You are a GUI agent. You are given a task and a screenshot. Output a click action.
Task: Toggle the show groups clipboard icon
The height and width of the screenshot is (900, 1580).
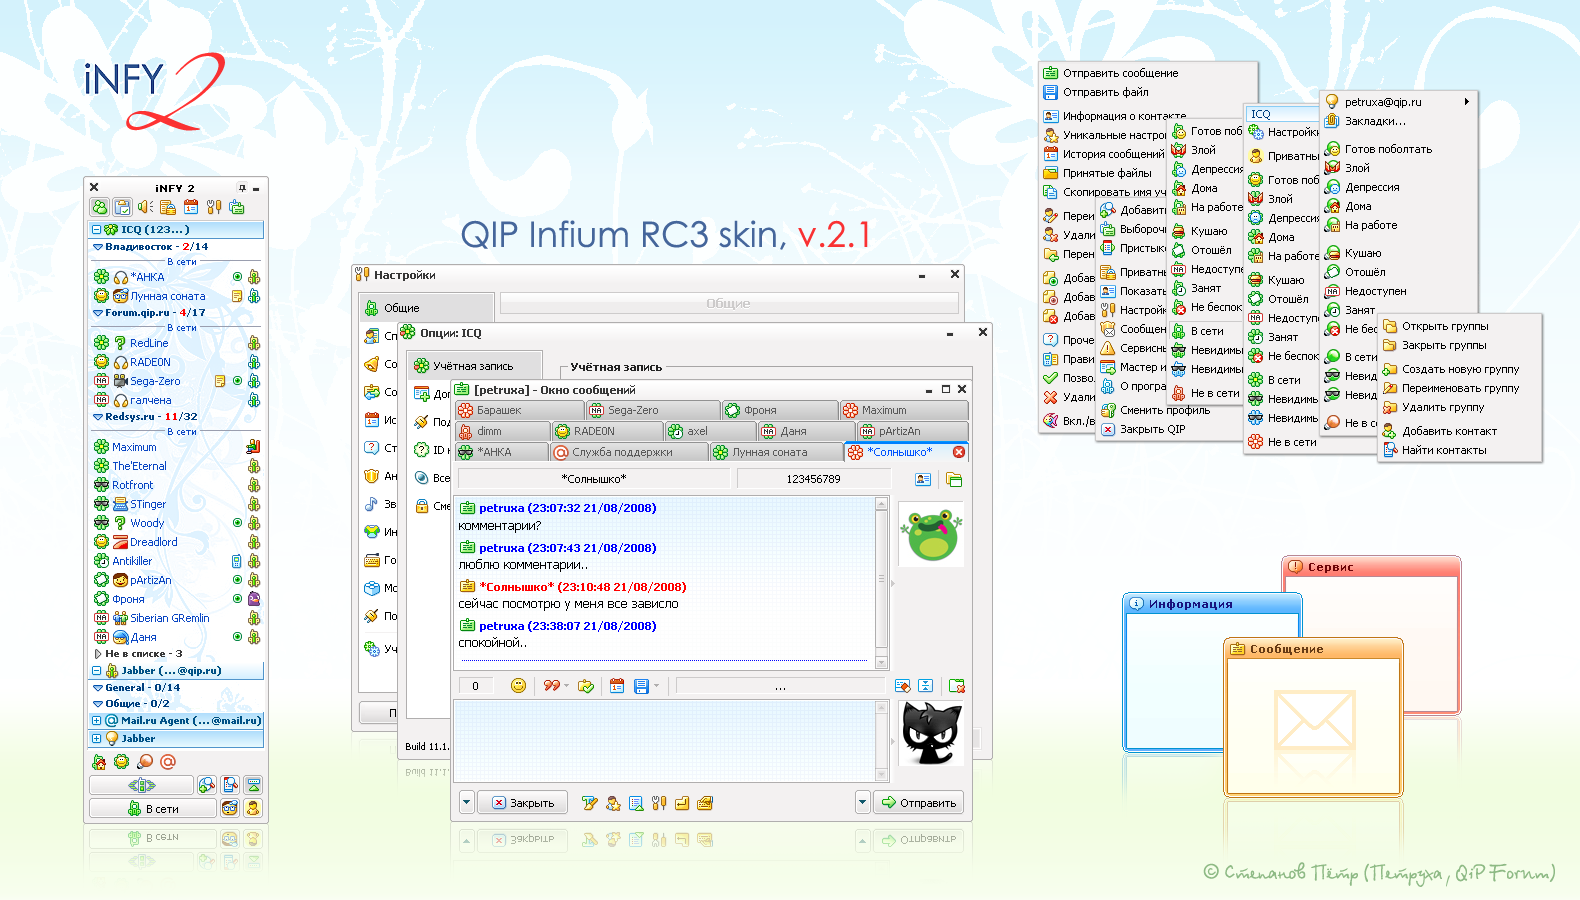tap(122, 207)
